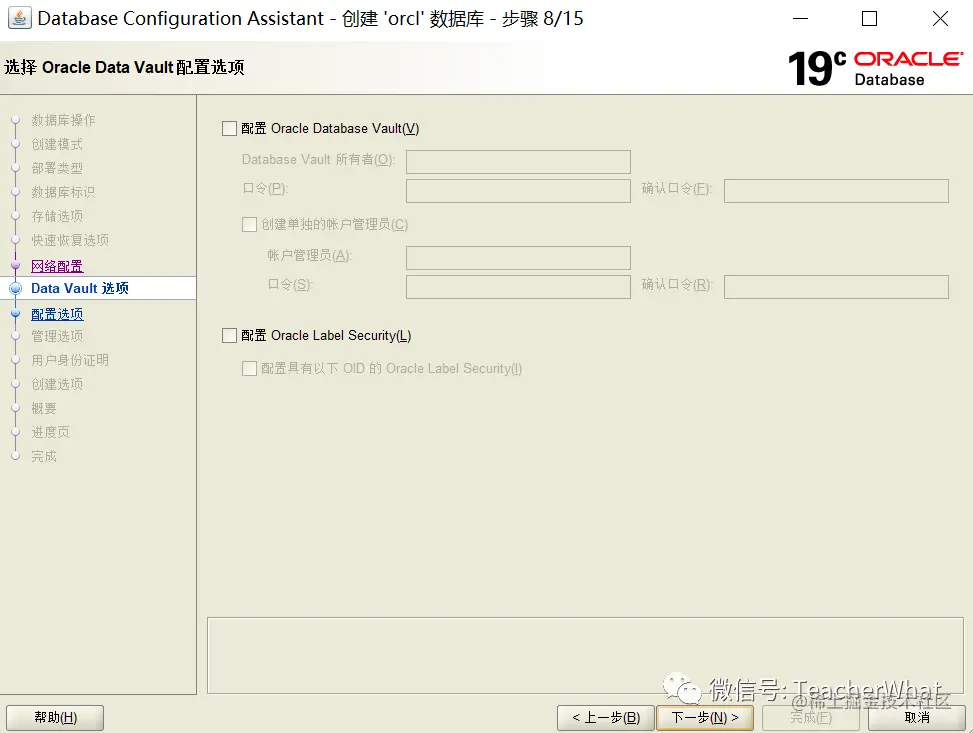Viewport: 973px width, 733px height.
Task: Go to the 网络配置 step link
Action: [x=57, y=266]
